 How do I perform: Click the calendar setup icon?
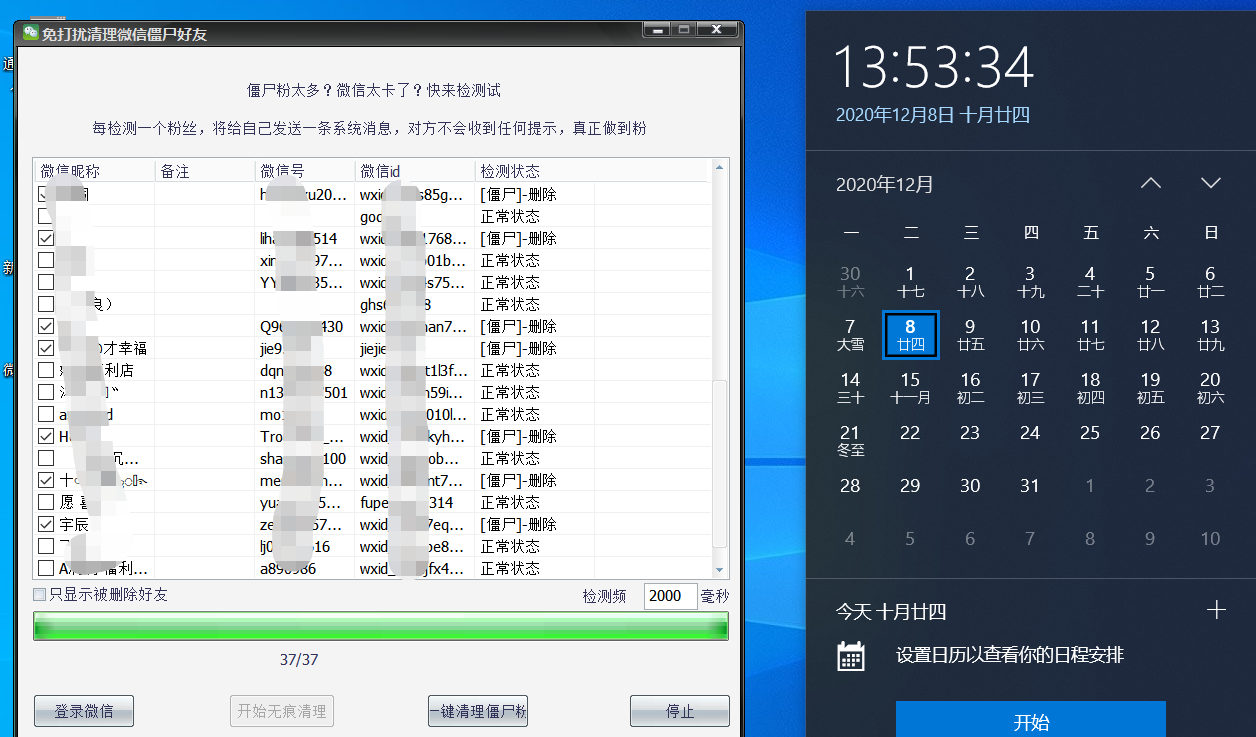(851, 656)
